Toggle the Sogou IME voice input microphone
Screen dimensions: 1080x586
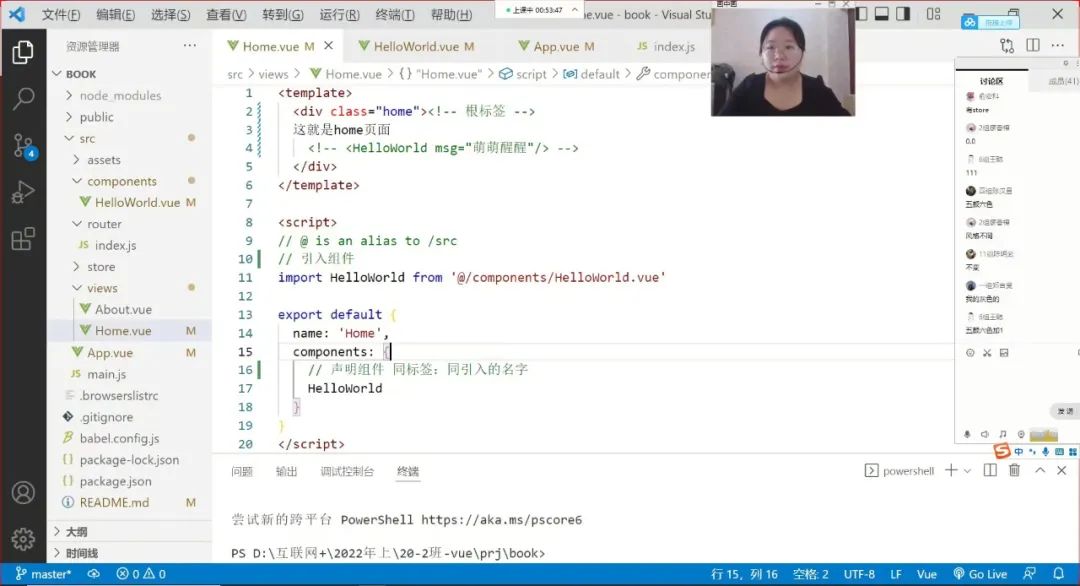1046,452
